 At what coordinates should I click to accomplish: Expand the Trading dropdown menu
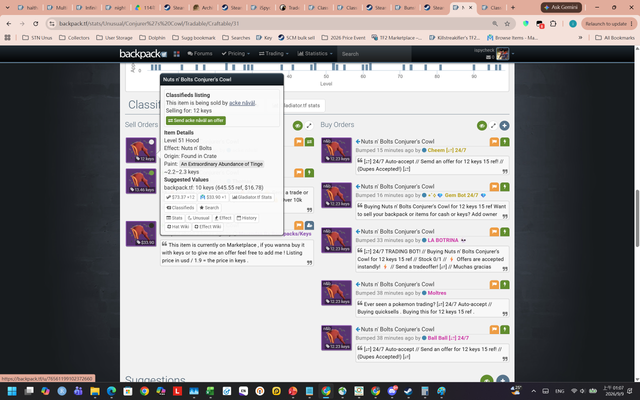(273, 53)
